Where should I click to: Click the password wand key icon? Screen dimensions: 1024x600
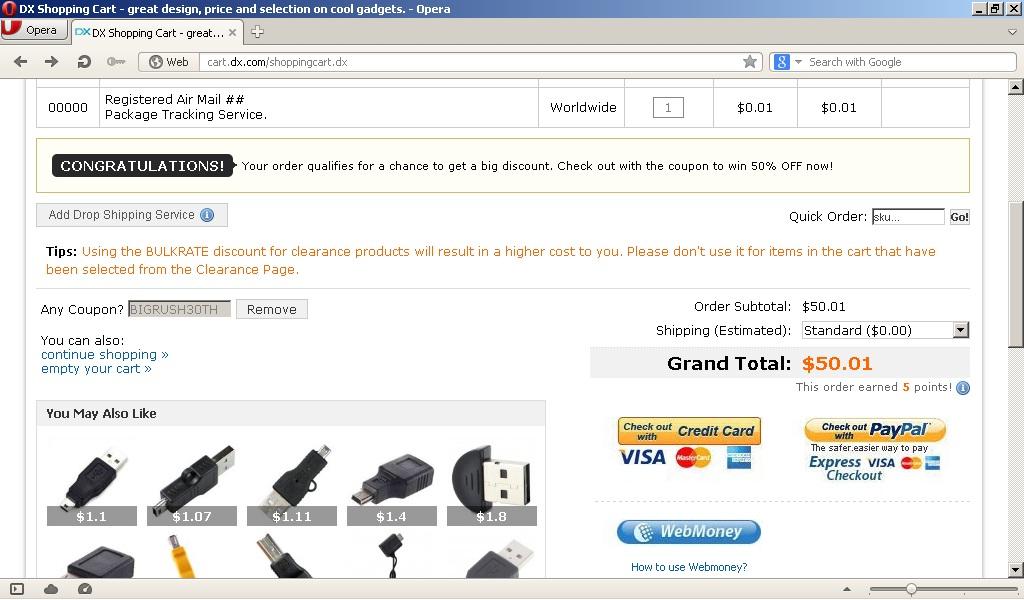116,61
